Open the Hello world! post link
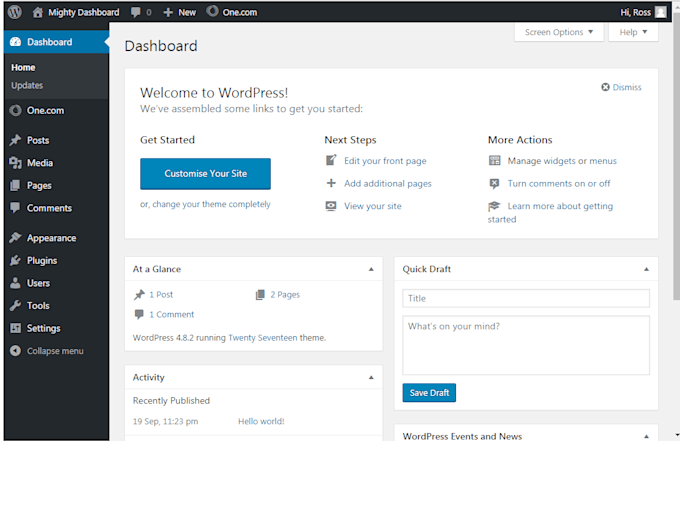The width and height of the screenshot is (680, 510). [x=261, y=421]
